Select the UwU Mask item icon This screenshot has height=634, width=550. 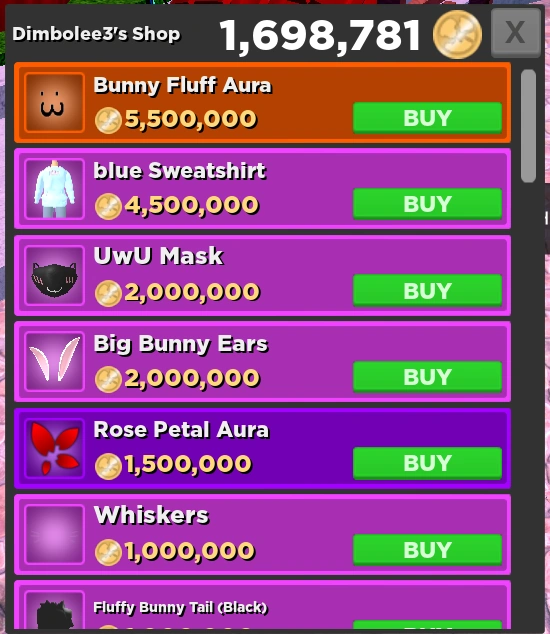55,275
